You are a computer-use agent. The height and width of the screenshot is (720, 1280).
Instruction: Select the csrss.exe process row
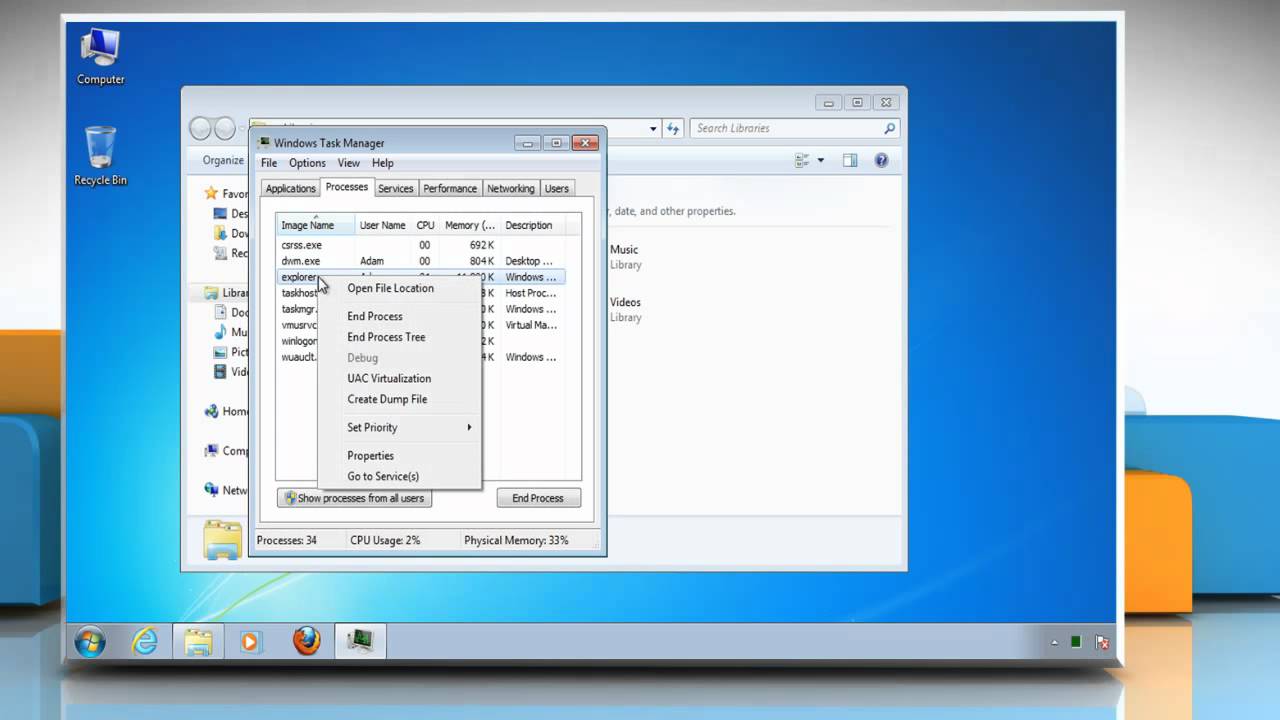point(421,245)
